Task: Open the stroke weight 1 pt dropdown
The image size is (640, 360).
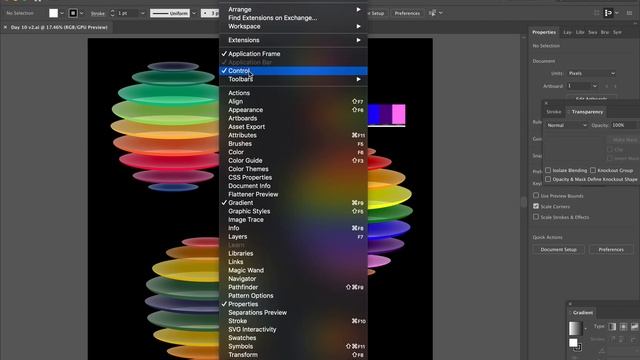Action: 142,13
